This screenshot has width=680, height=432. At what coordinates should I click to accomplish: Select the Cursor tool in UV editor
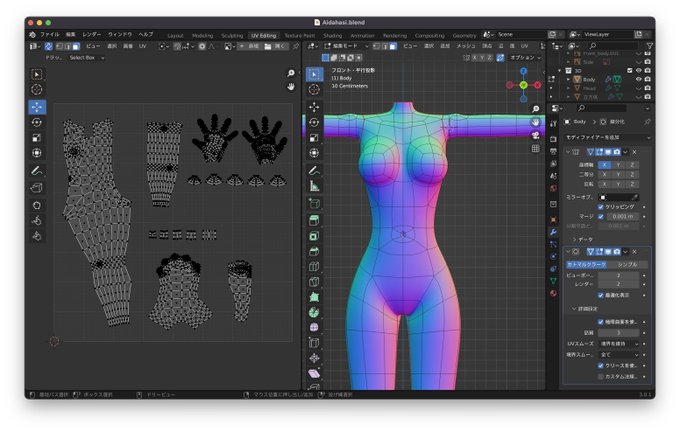point(37,89)
